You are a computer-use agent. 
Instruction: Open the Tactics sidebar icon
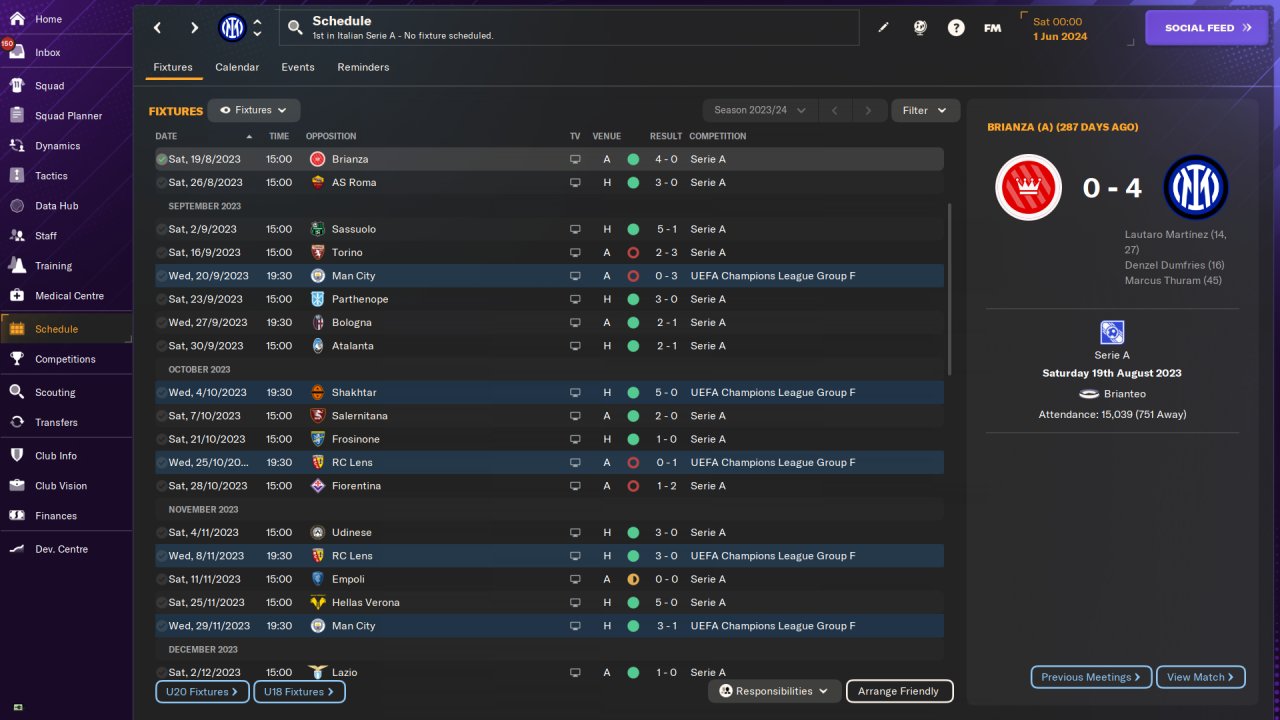(x=16, y=176)
